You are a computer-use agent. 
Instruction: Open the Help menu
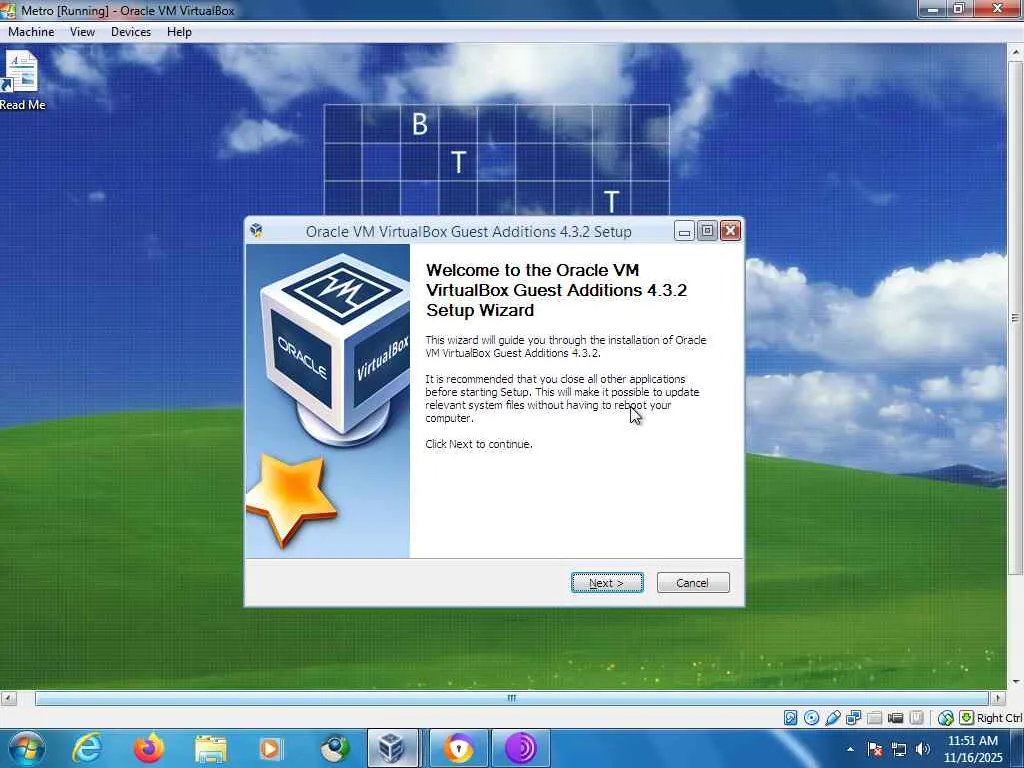click(179, 32)
